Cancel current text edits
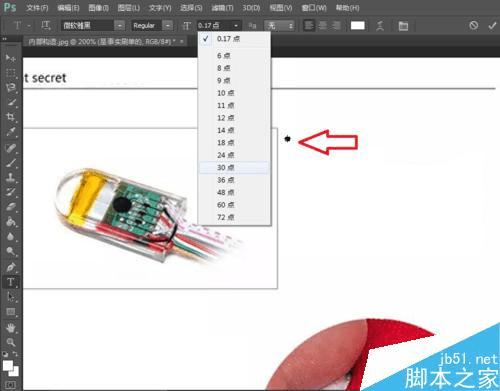500x391 pixels. (473, 25)
